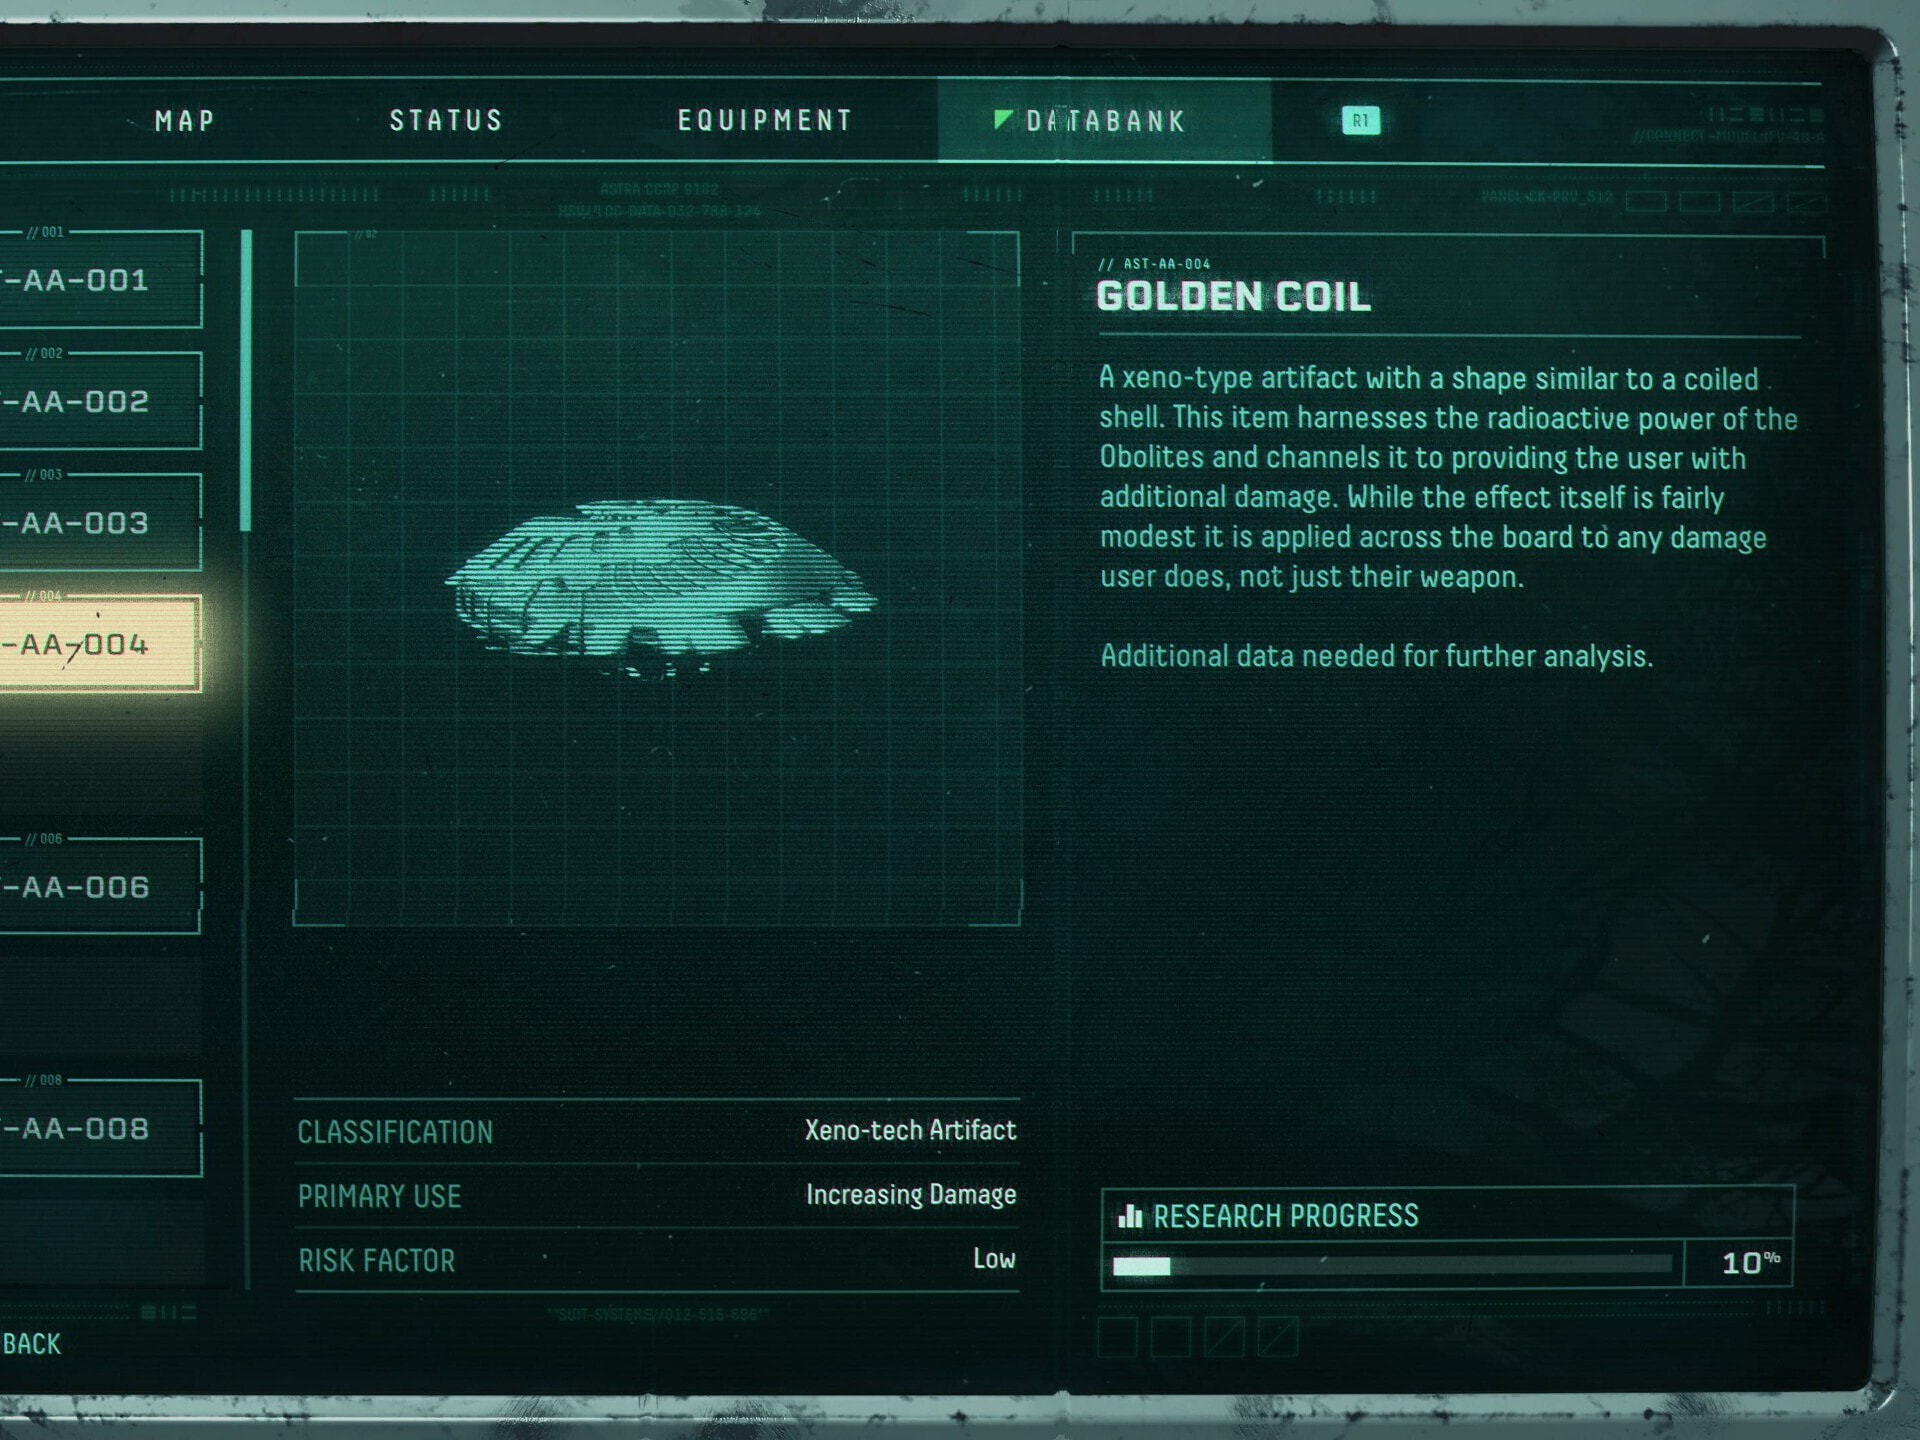The image size is (1920, 1440).
Task: Click the Classification row value
Action: pyautogui.click(x=910, y=1130)
